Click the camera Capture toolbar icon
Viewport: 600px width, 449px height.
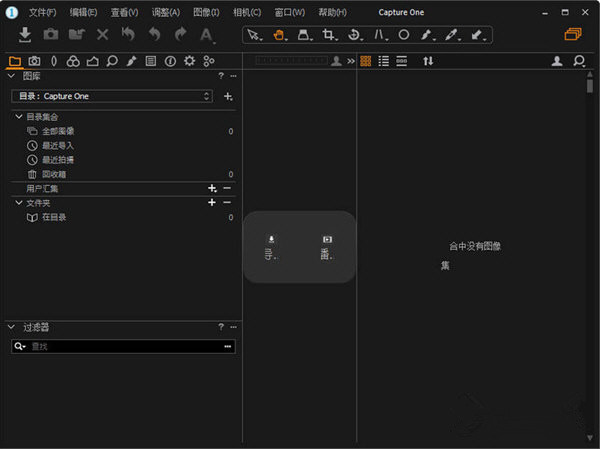(x=51, y=34)
